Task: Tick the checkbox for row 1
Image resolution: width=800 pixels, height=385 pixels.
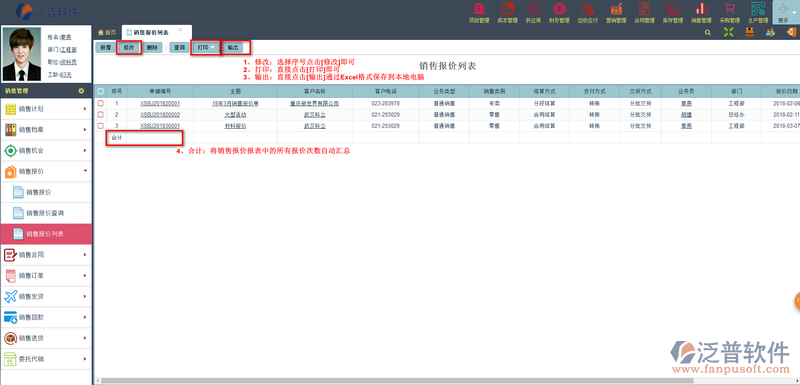Action: (101, 103)
